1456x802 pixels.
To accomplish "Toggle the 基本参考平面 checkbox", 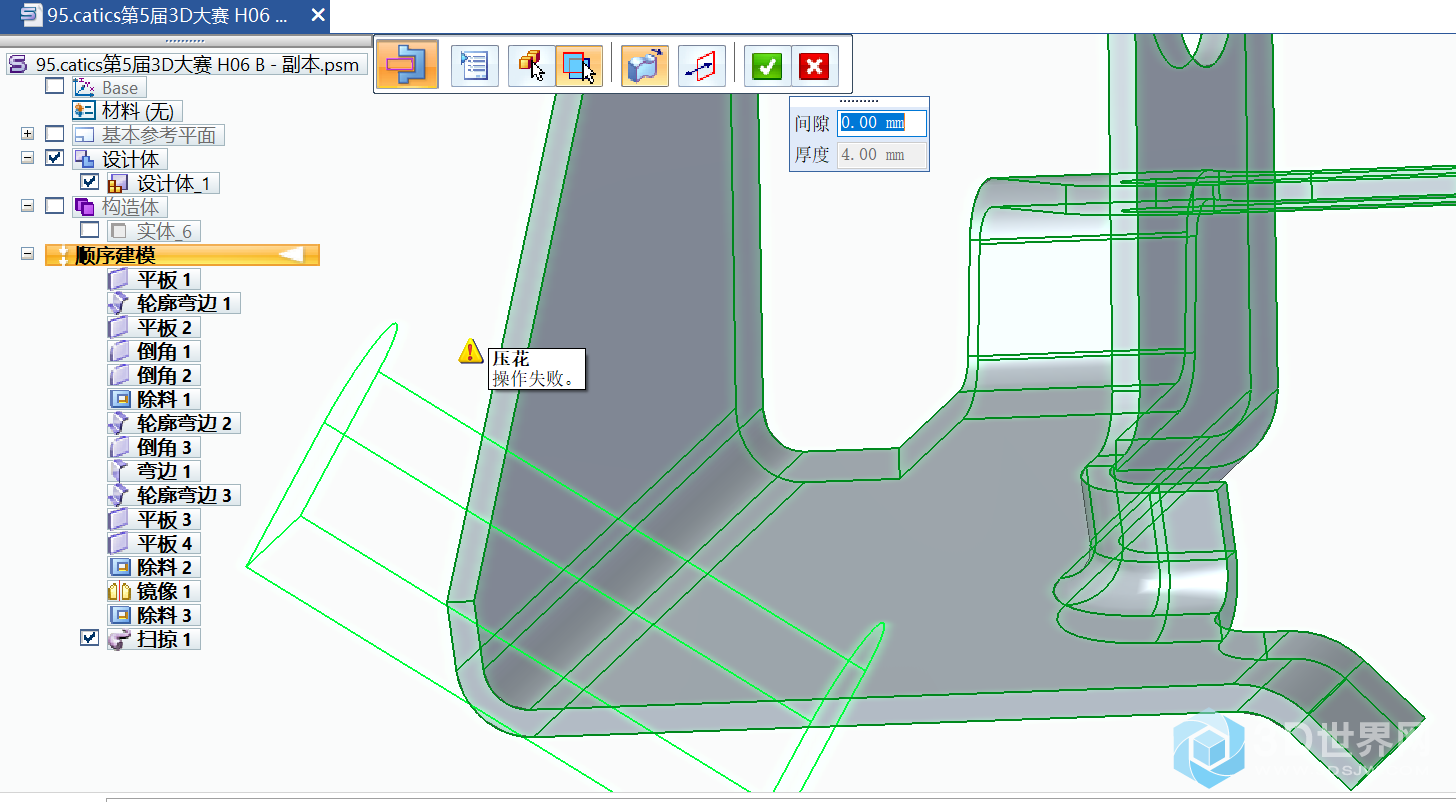I will click(54, 134).
